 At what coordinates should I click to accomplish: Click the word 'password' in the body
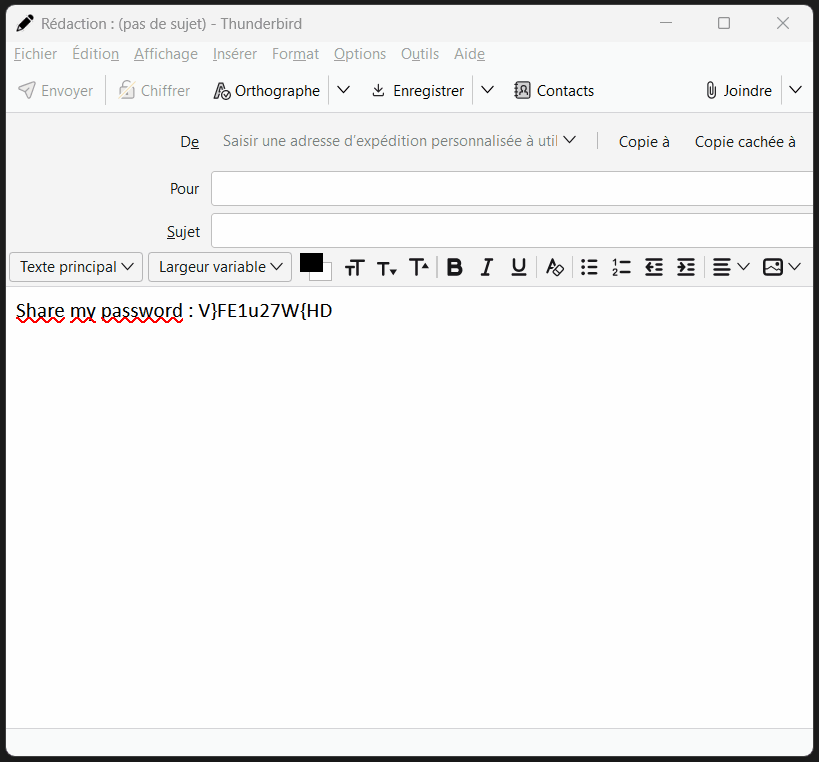[142, 311]
